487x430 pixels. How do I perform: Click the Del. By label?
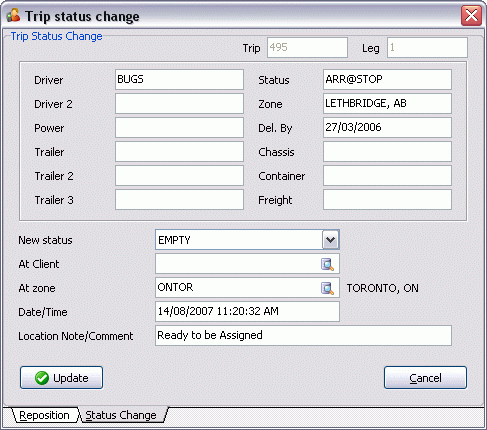pos(275,128)
